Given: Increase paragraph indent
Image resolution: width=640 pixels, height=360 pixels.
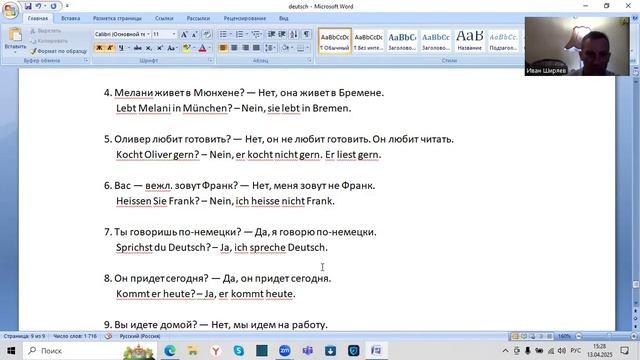Looking at the screenshot, I should [282, 34].
